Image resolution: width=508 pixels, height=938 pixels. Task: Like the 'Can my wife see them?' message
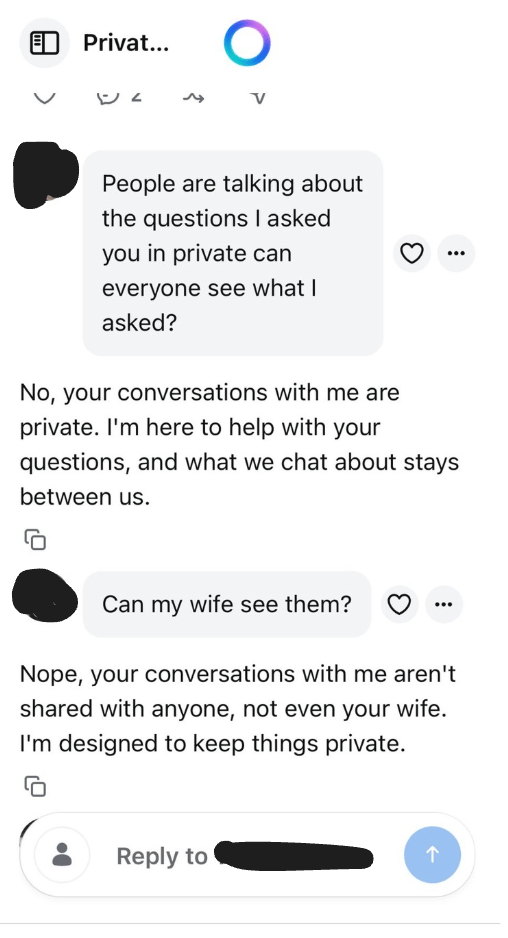399,604
